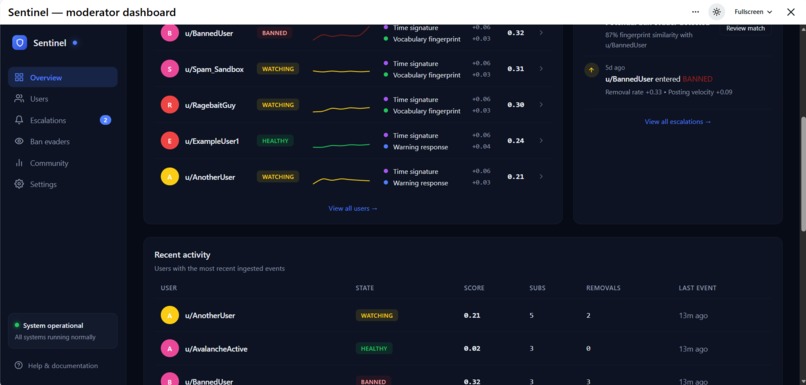The height and width of the screenshot is (385, 806).
Task: Open the three-dot more options menu
Action: (x=695, y=12)
